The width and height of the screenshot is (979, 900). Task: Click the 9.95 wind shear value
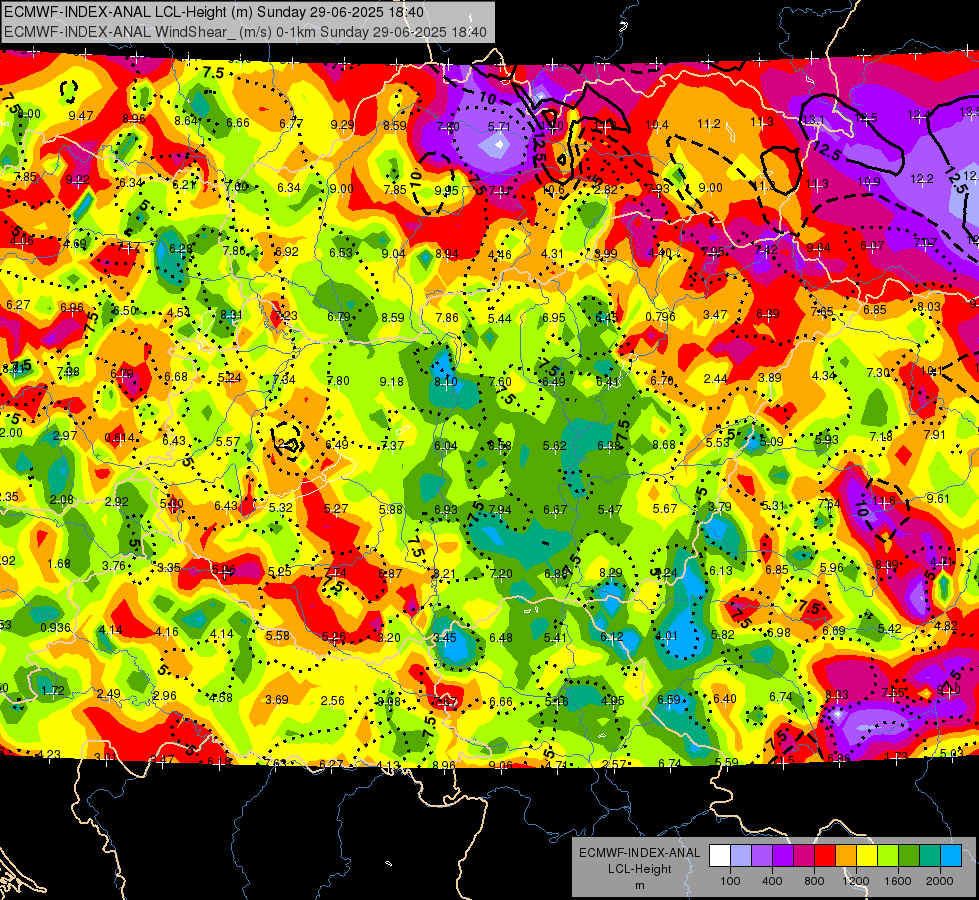click(x=446, y=190)
